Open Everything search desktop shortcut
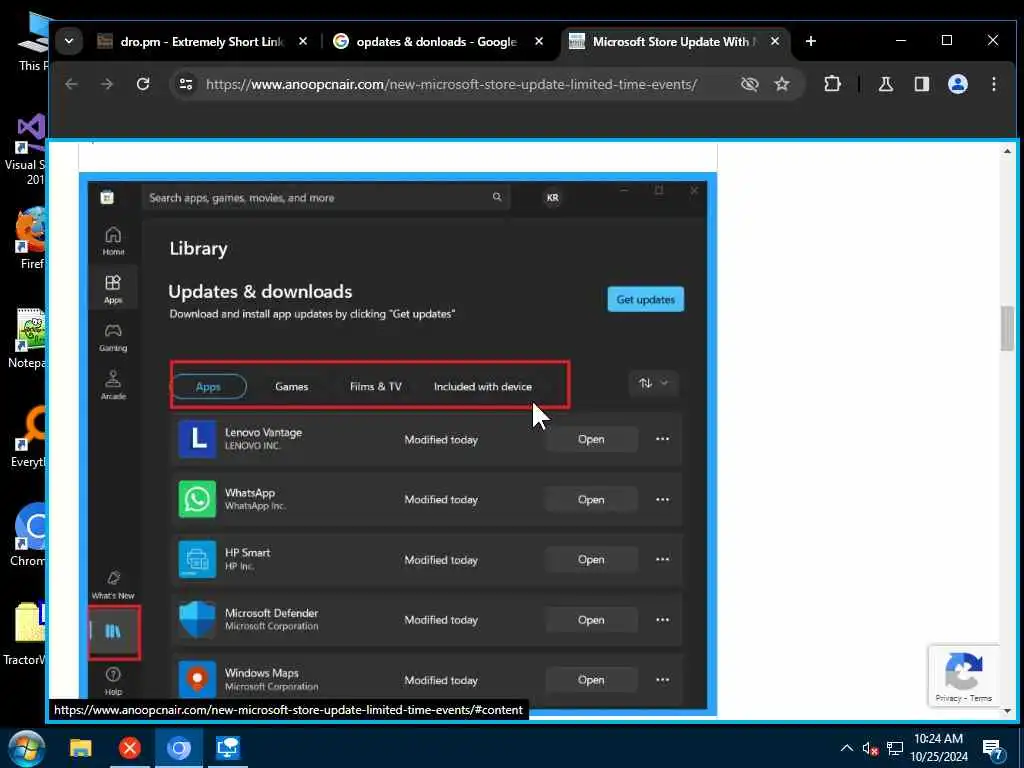The width and height of the screenshot is (1024, 768). (27, 438)
